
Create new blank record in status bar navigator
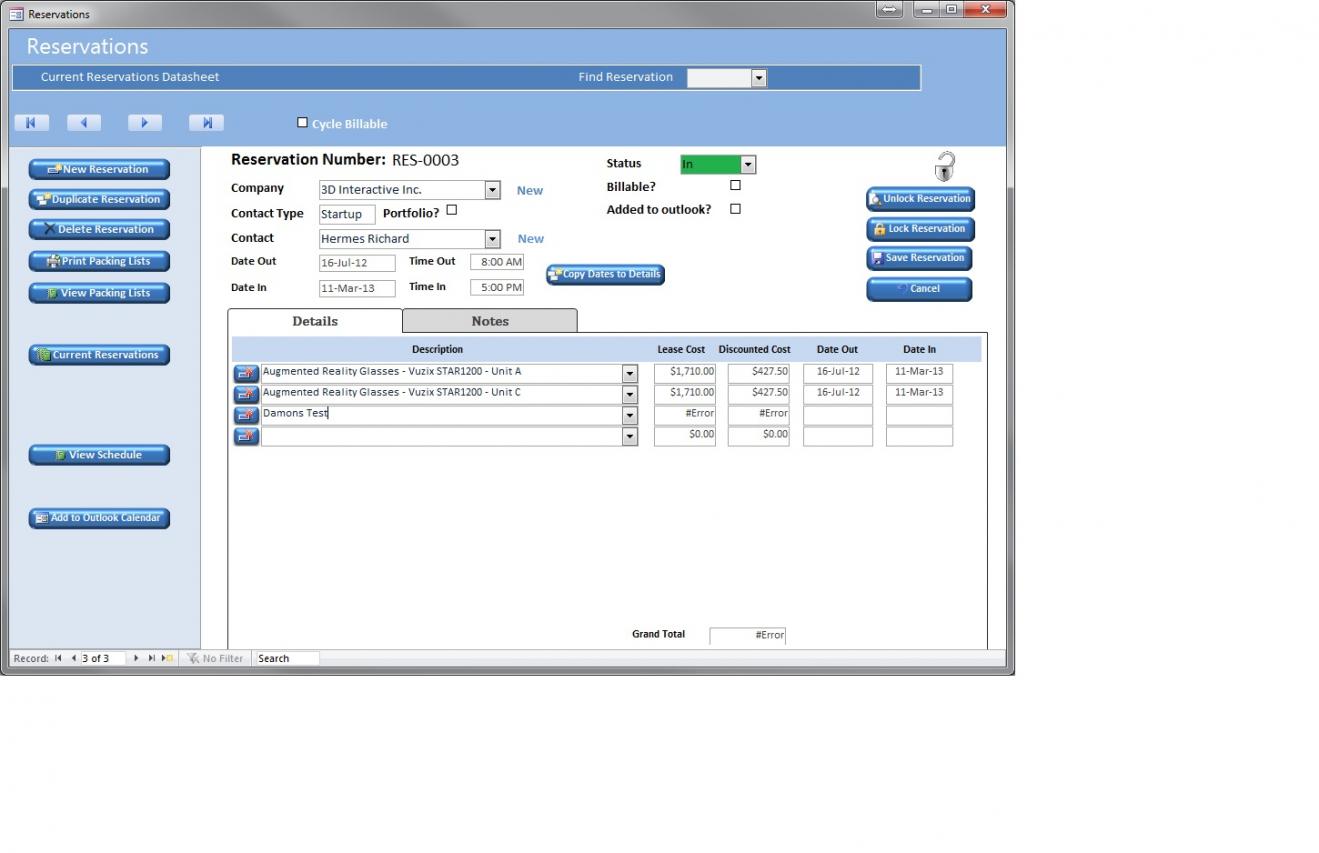tap(167, 658)
